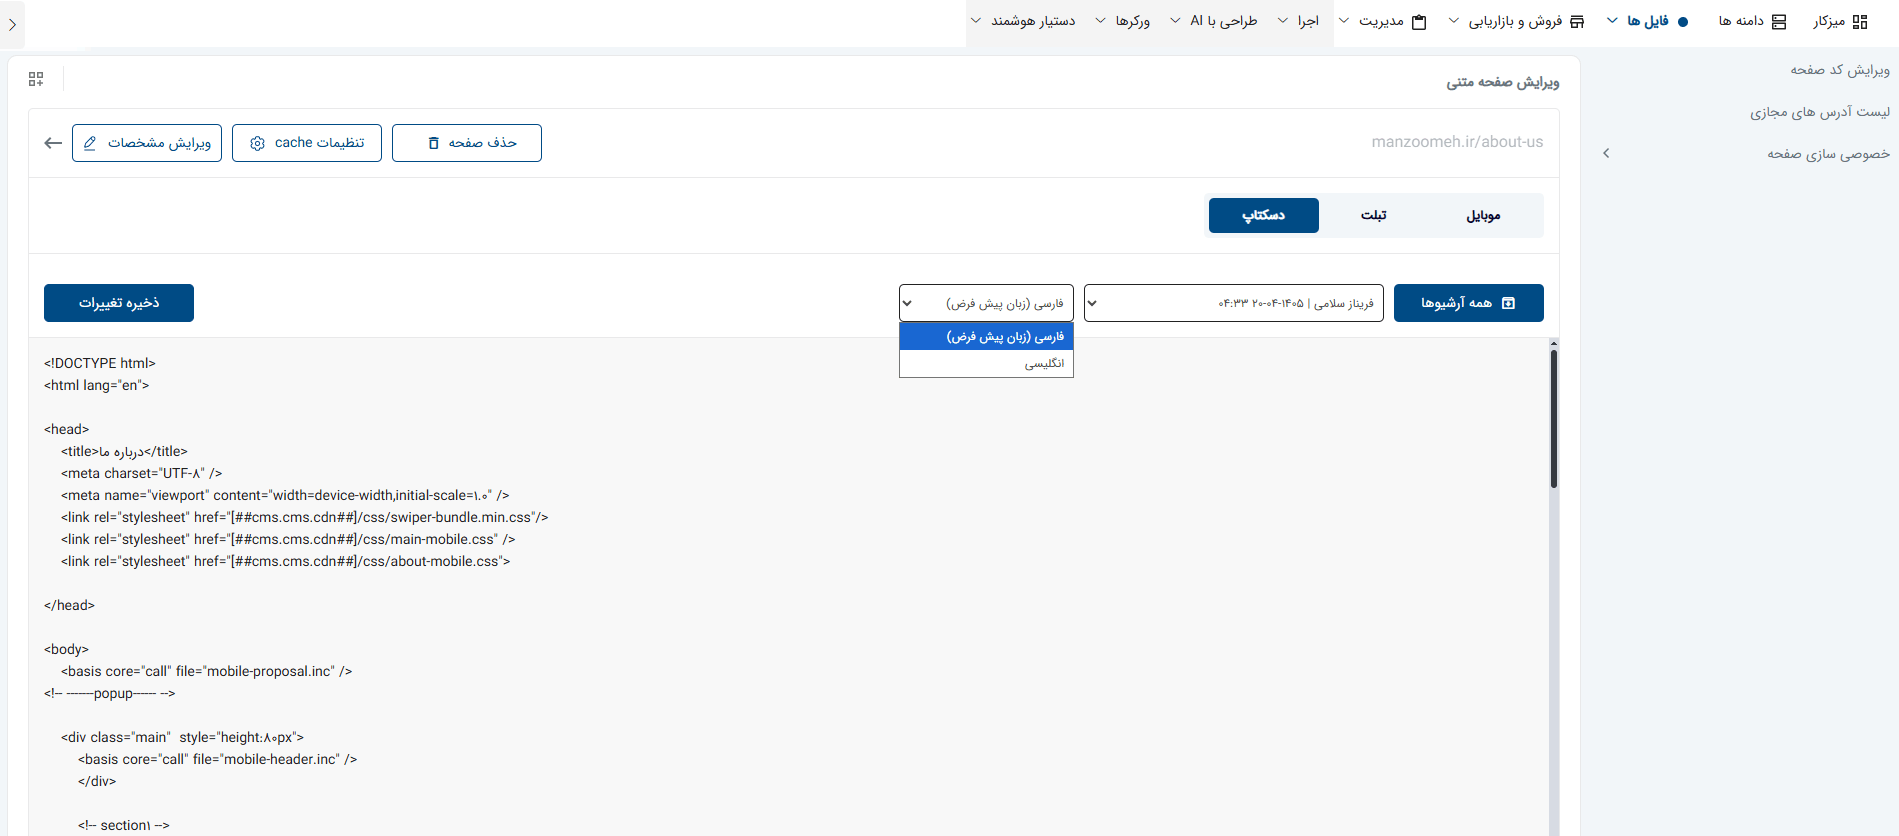Viewport: 1899px width, 836px height.
Task: Click the میزکار dashboard icon
Action: (x=1860, y=21)
